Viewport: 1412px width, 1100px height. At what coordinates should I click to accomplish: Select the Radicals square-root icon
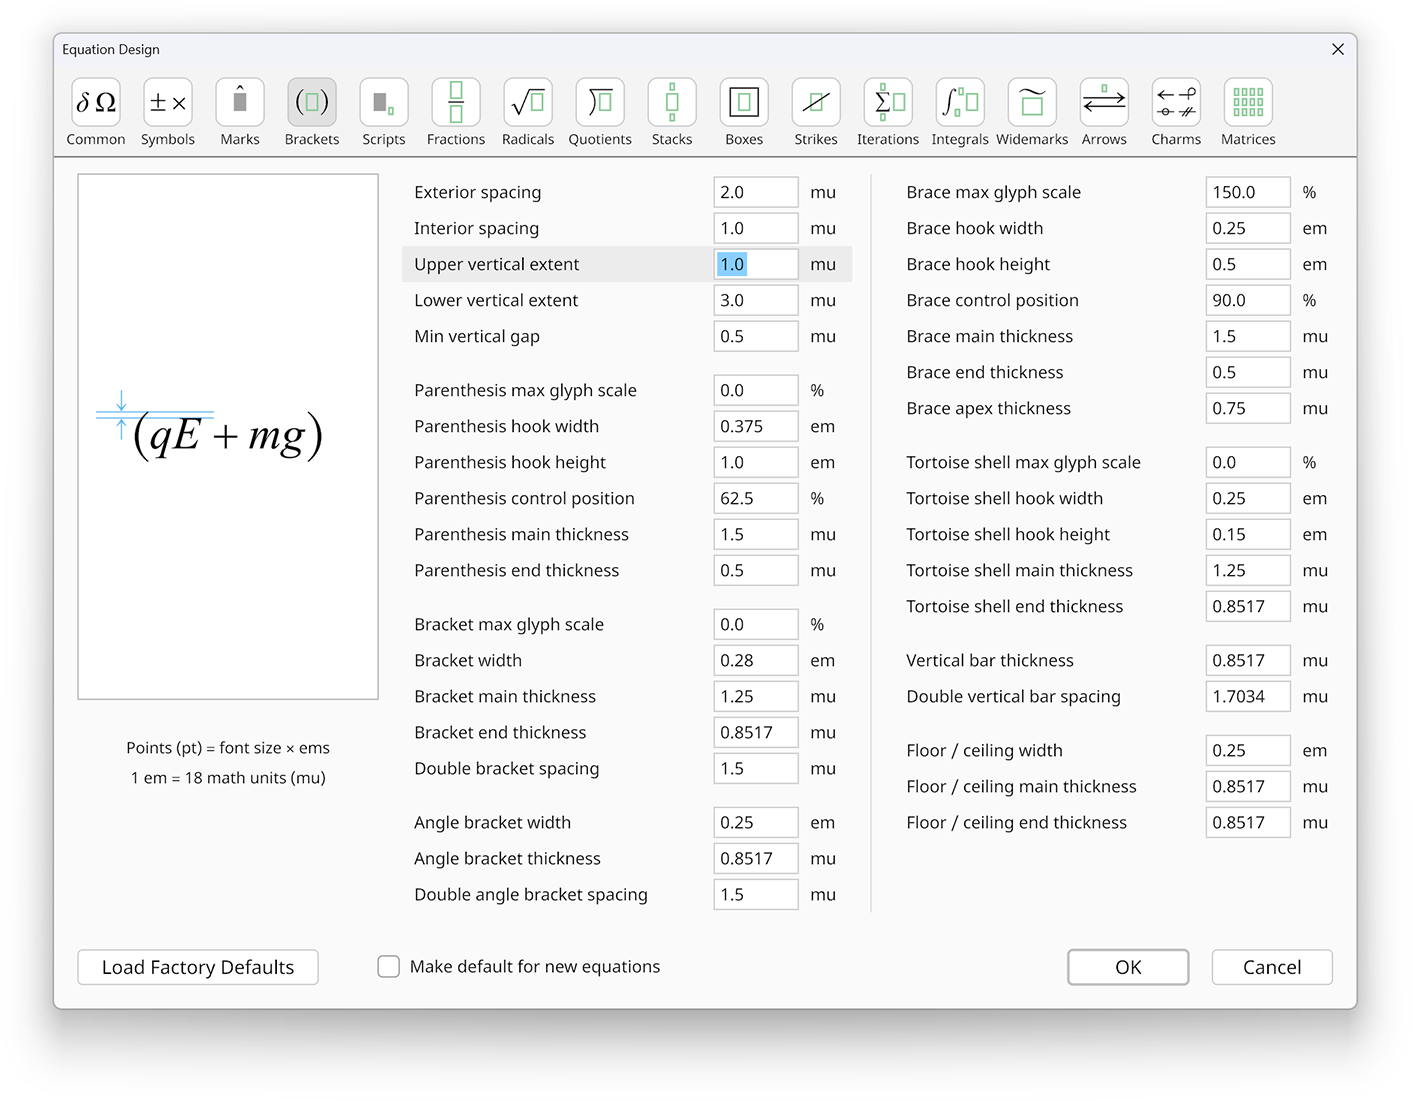[x=527, y=110]
